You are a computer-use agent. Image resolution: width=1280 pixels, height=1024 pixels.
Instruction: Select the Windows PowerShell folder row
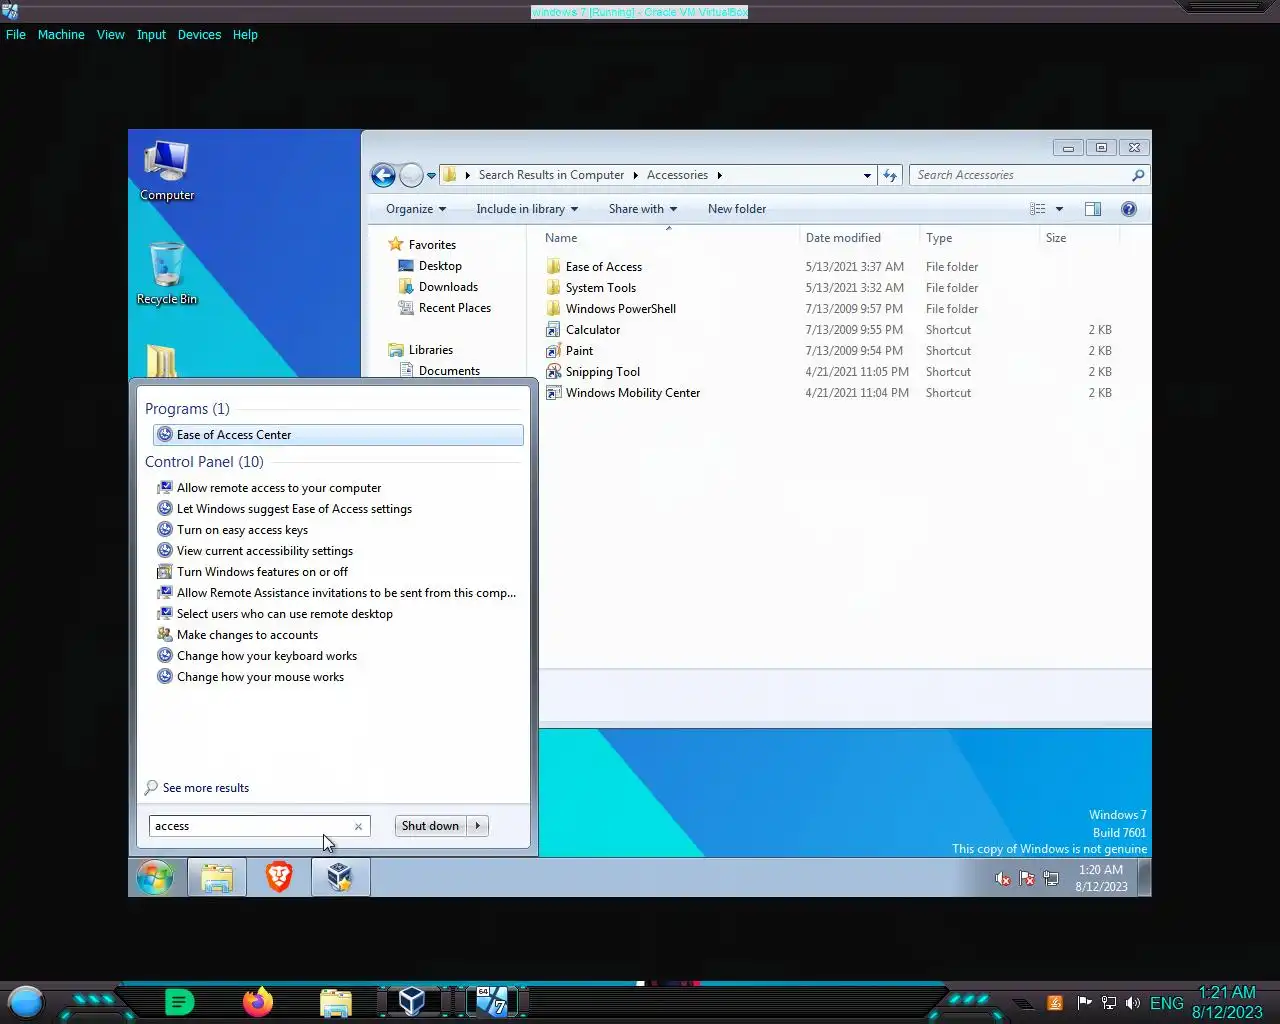[830, 309]
